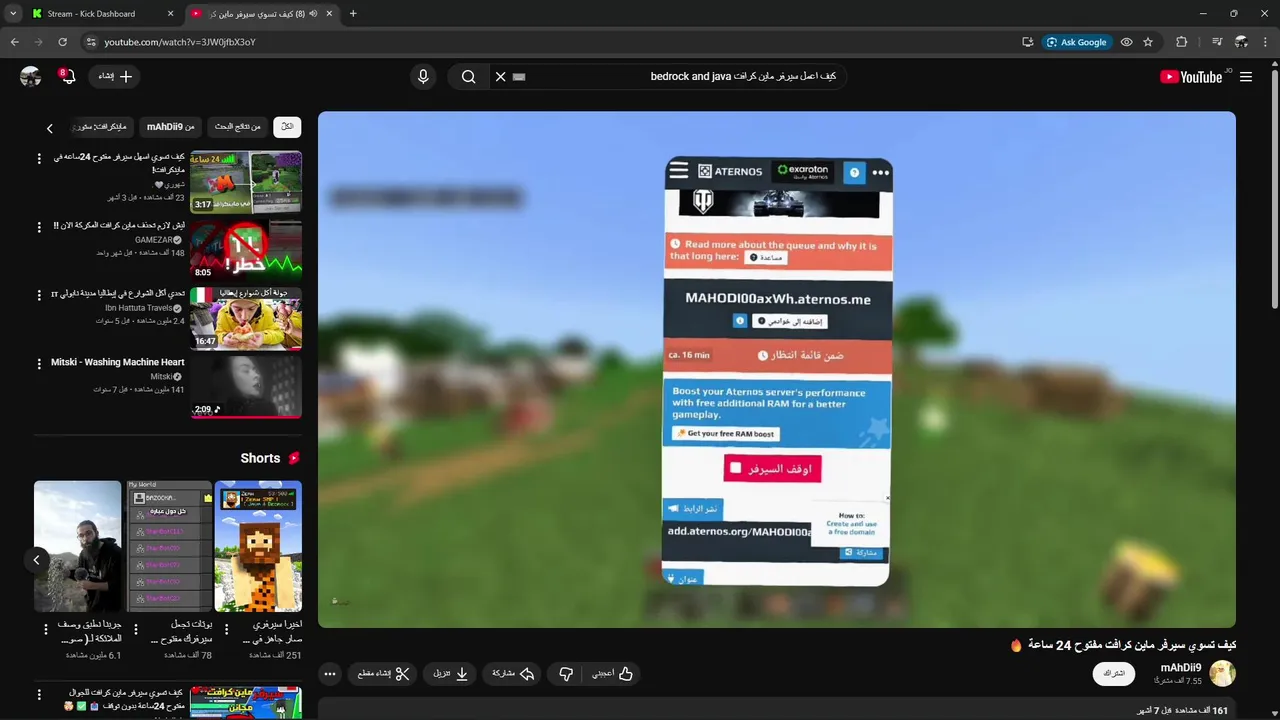This screenshot has height=720, width=1280.
Task: Open YouTube notifications bell
Action: 67,76
